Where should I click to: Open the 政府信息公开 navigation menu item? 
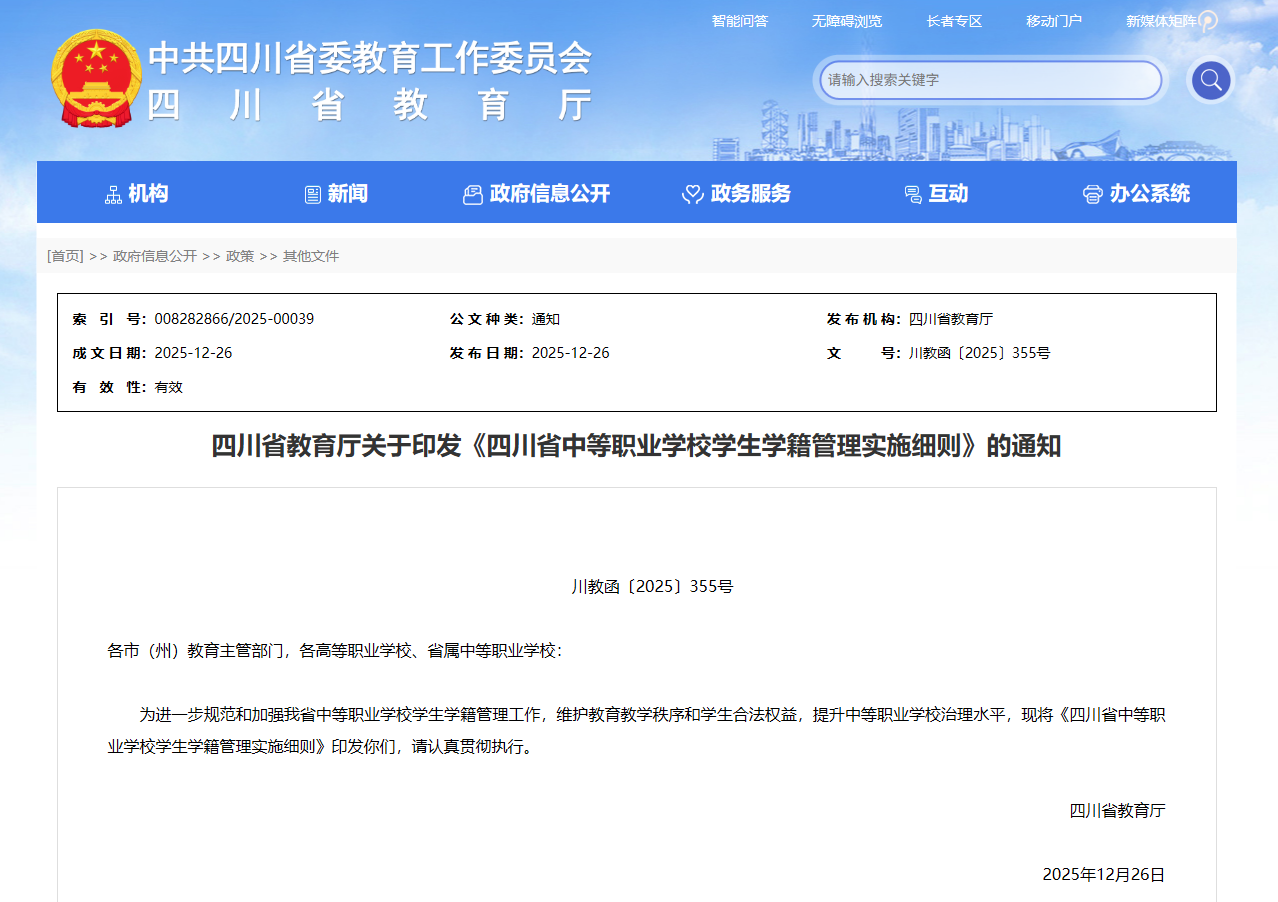tap(536, 194)
